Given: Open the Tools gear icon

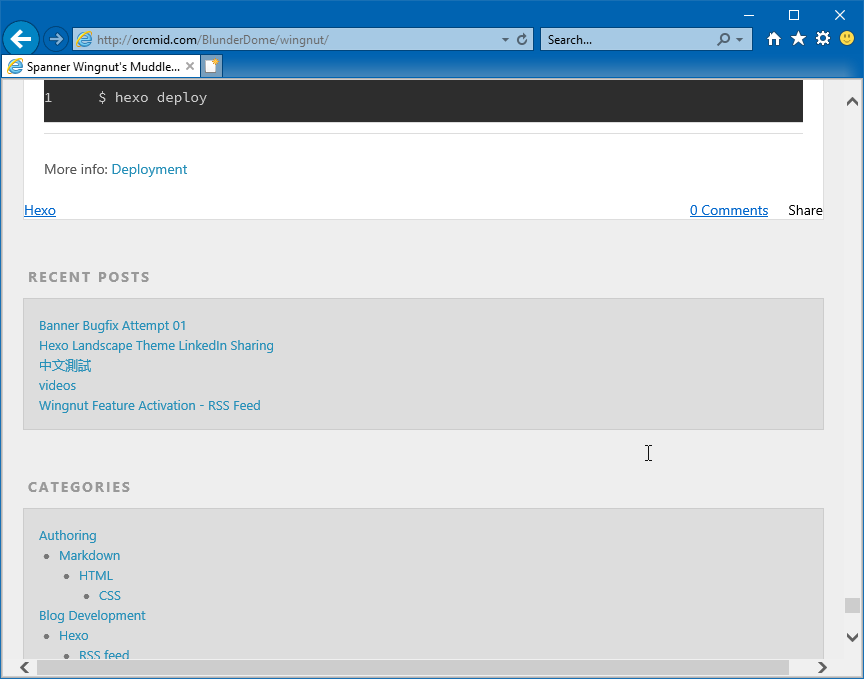Looking at the screenshot, I should pos(823,39).
